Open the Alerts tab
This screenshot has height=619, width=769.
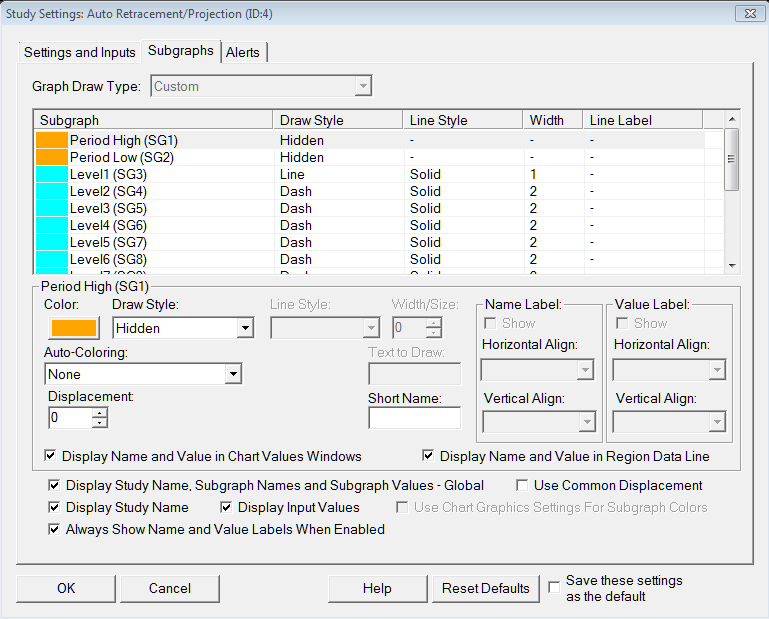(x=244, y=52)
